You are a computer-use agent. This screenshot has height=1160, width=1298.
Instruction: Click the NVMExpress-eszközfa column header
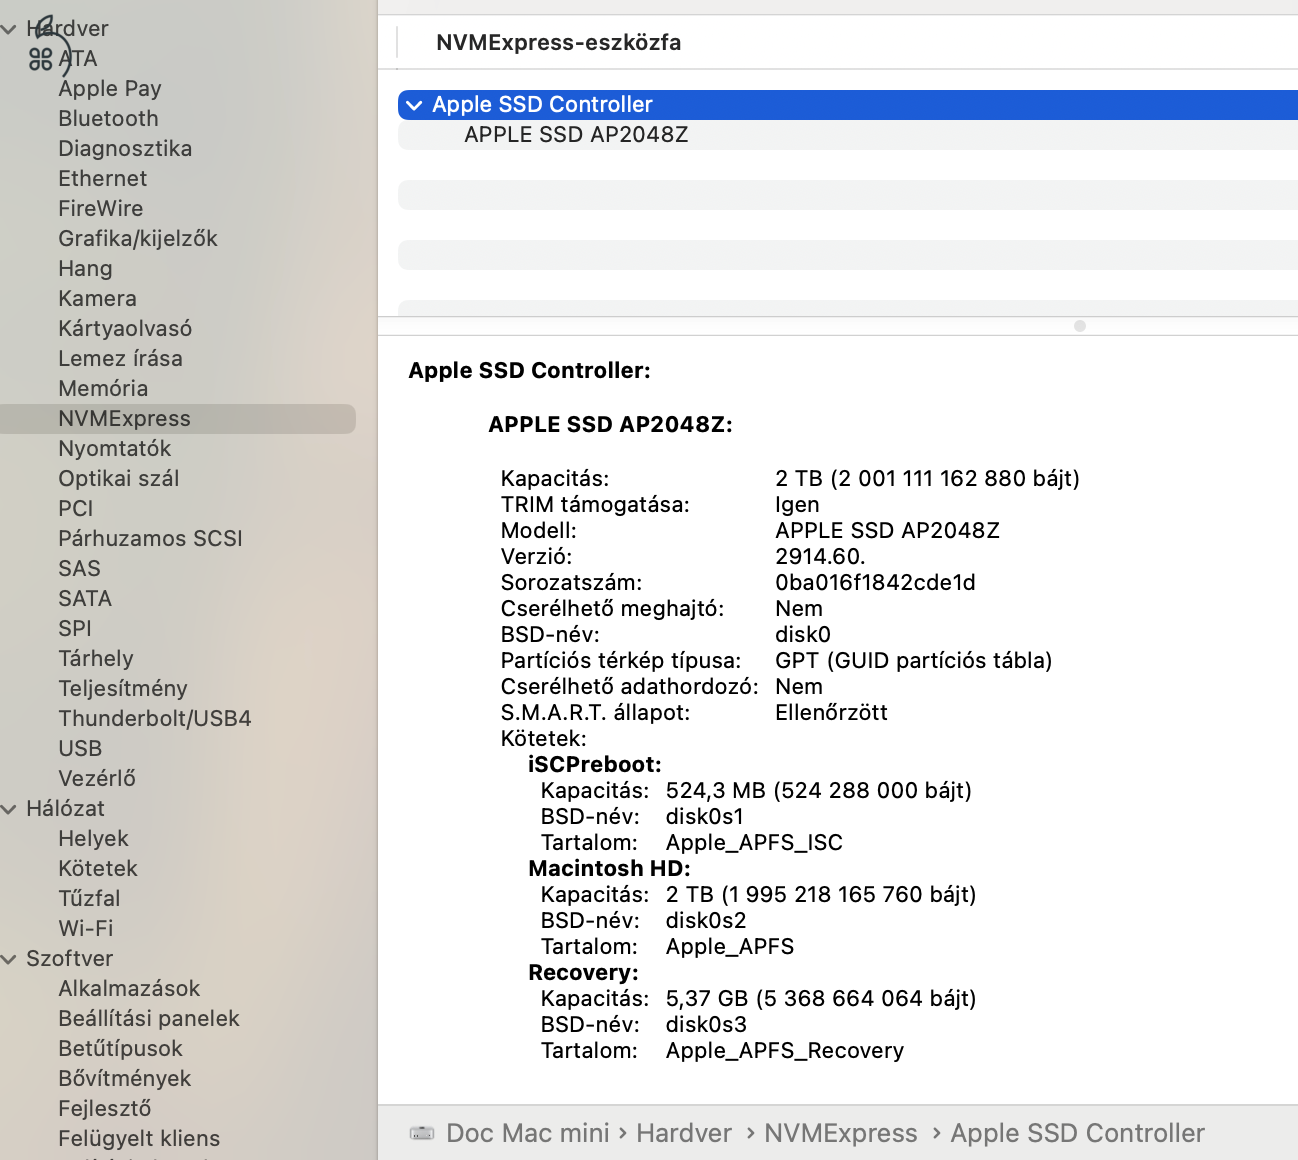(x=558, y=43)
